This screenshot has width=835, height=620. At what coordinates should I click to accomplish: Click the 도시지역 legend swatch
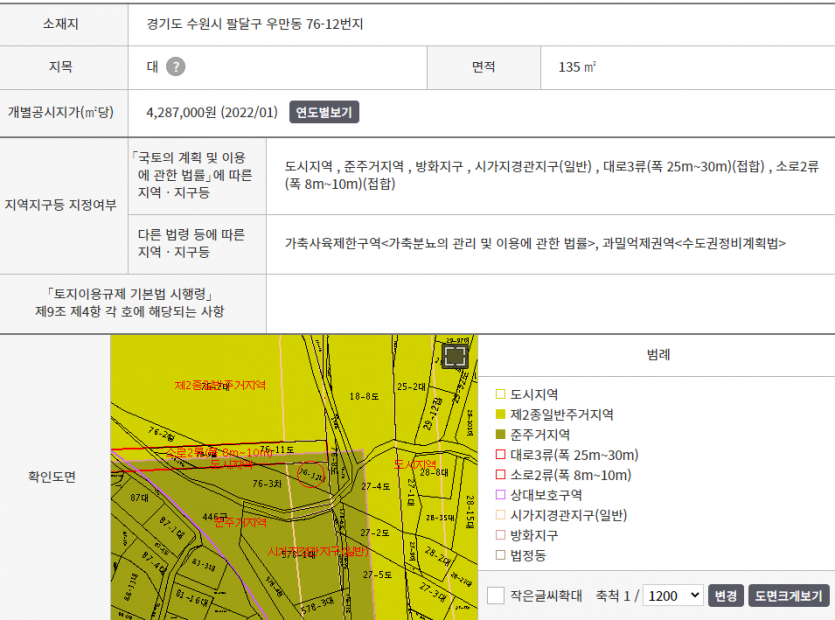(501, 394)
